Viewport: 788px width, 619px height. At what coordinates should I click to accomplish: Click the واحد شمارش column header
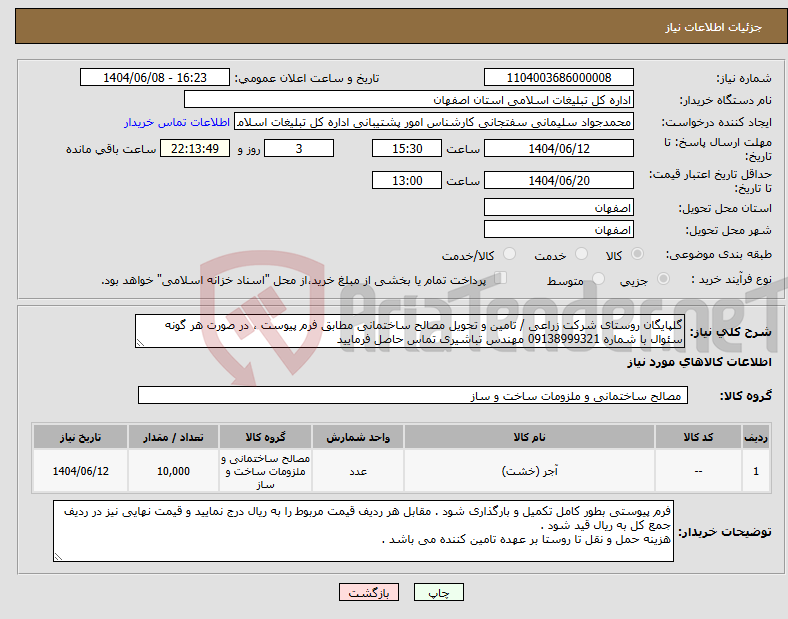tap(358, 437)
